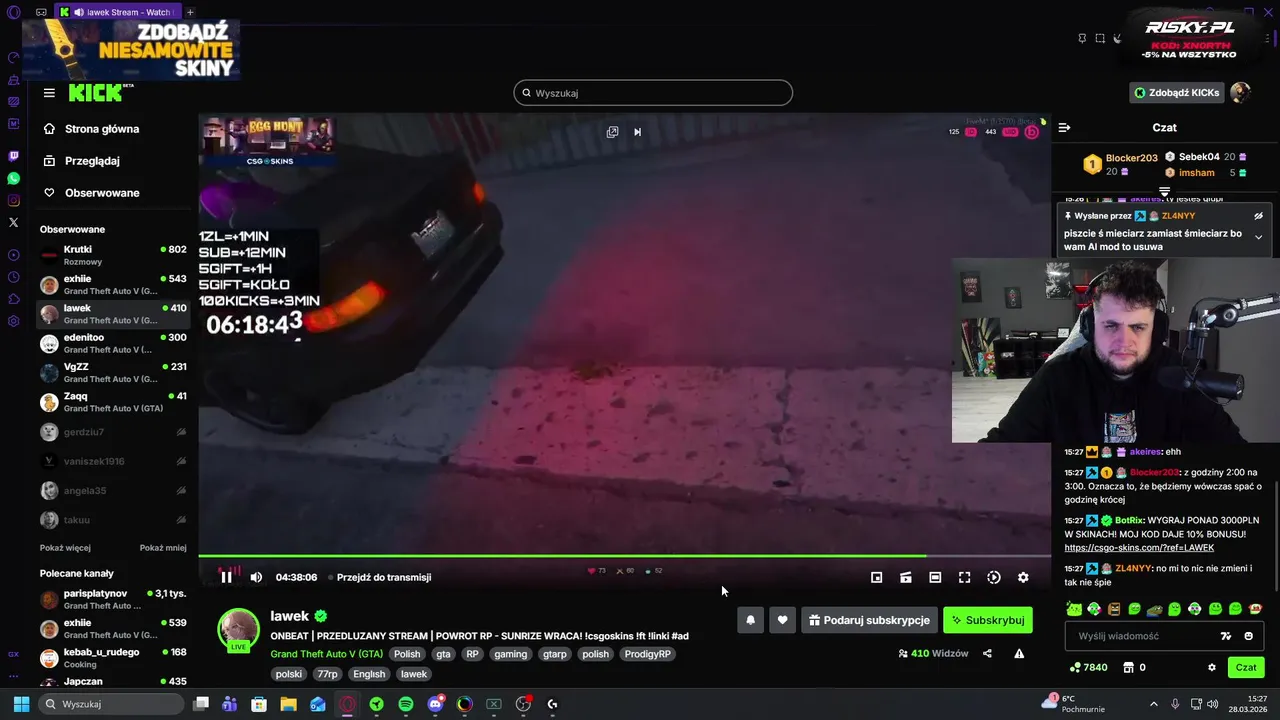
Task: Seek on the green video progress bar
Action: (624, 556)
